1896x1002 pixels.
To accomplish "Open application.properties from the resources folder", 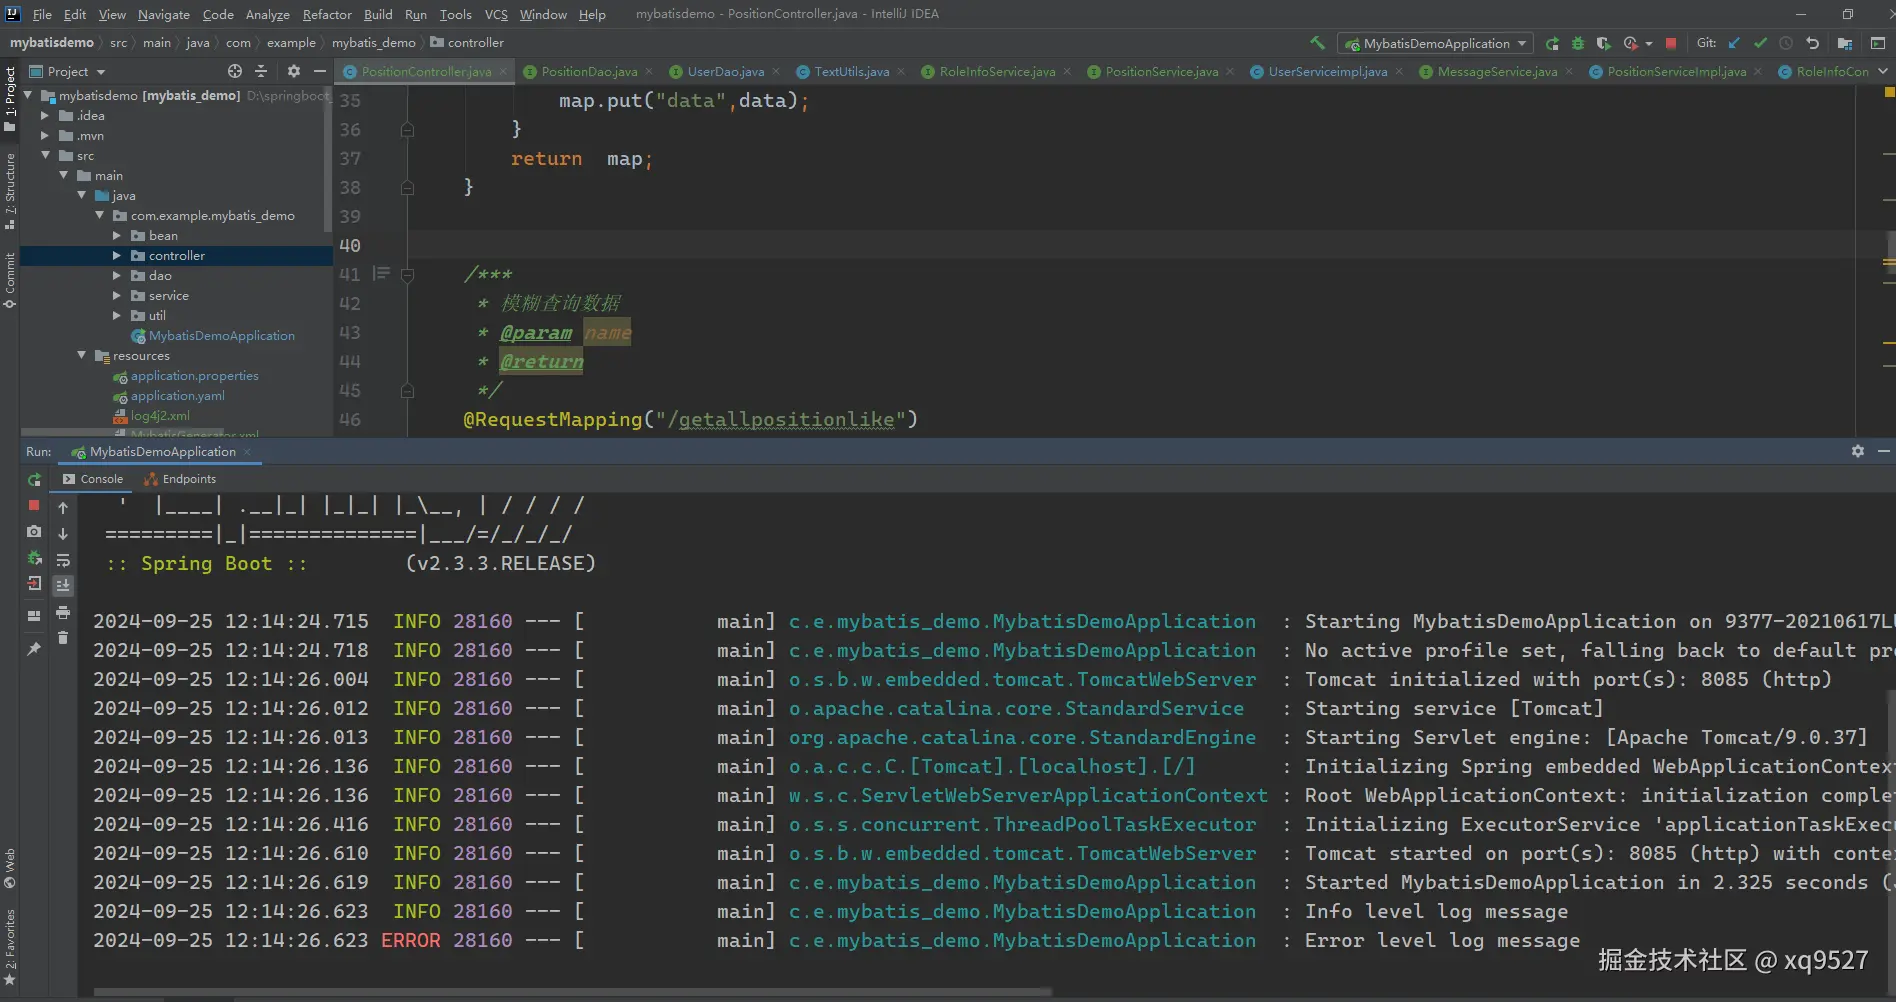I will [194, 376].
